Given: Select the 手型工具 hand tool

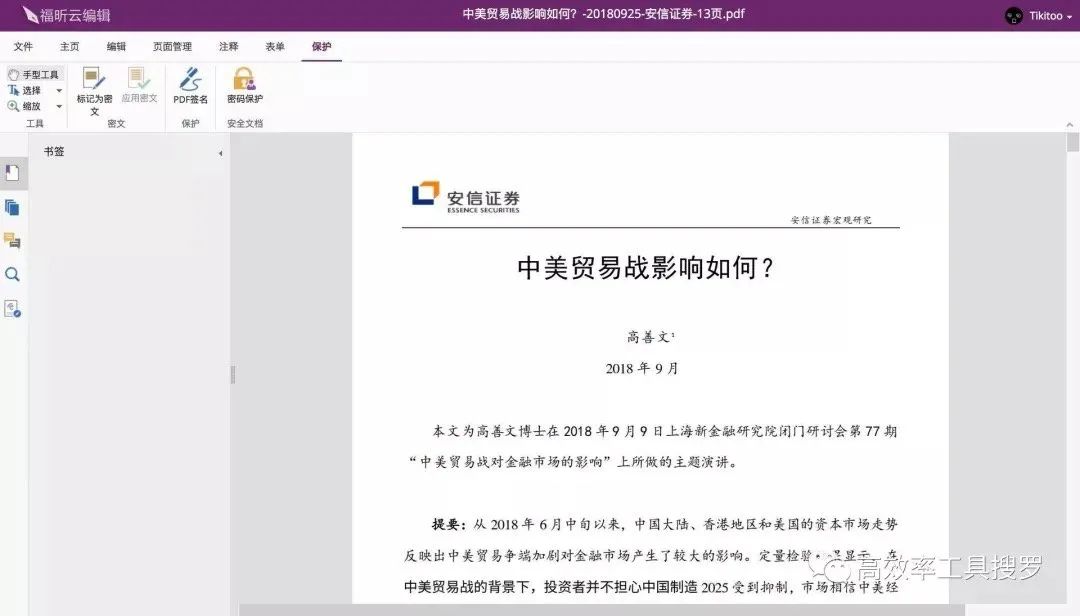Looking at the screenshot, I should pyautogui.click(x=35, y=74).
